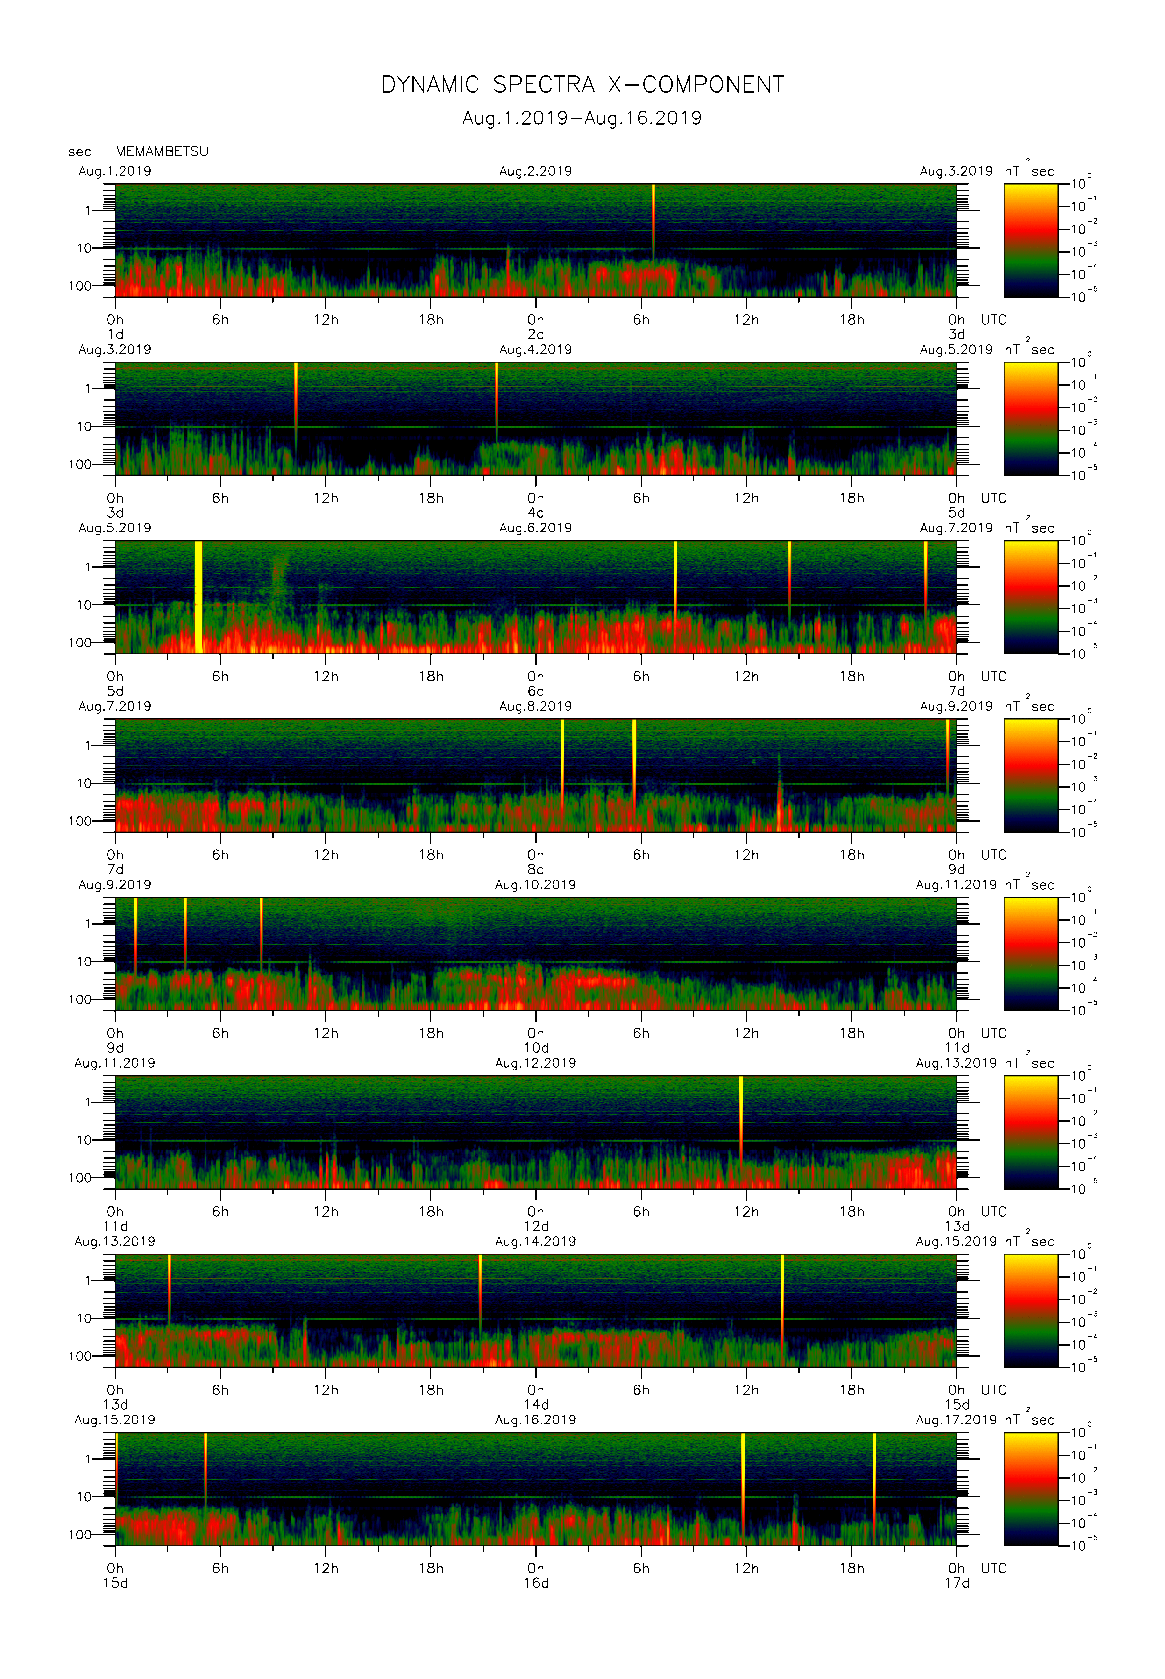Click the color scale bar beside the Aug.11–Aug.13 panel
The width and height of the screenshot is (1165, 1679).
point(1031,1132)
